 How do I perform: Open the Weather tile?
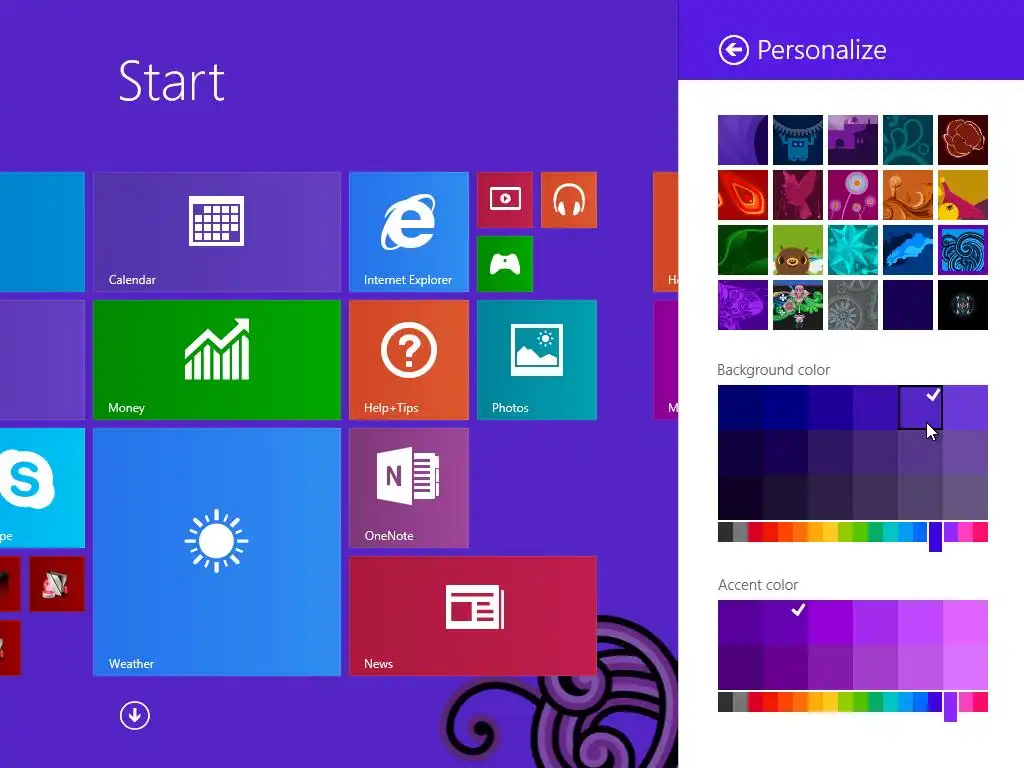[x=217, y=552]
